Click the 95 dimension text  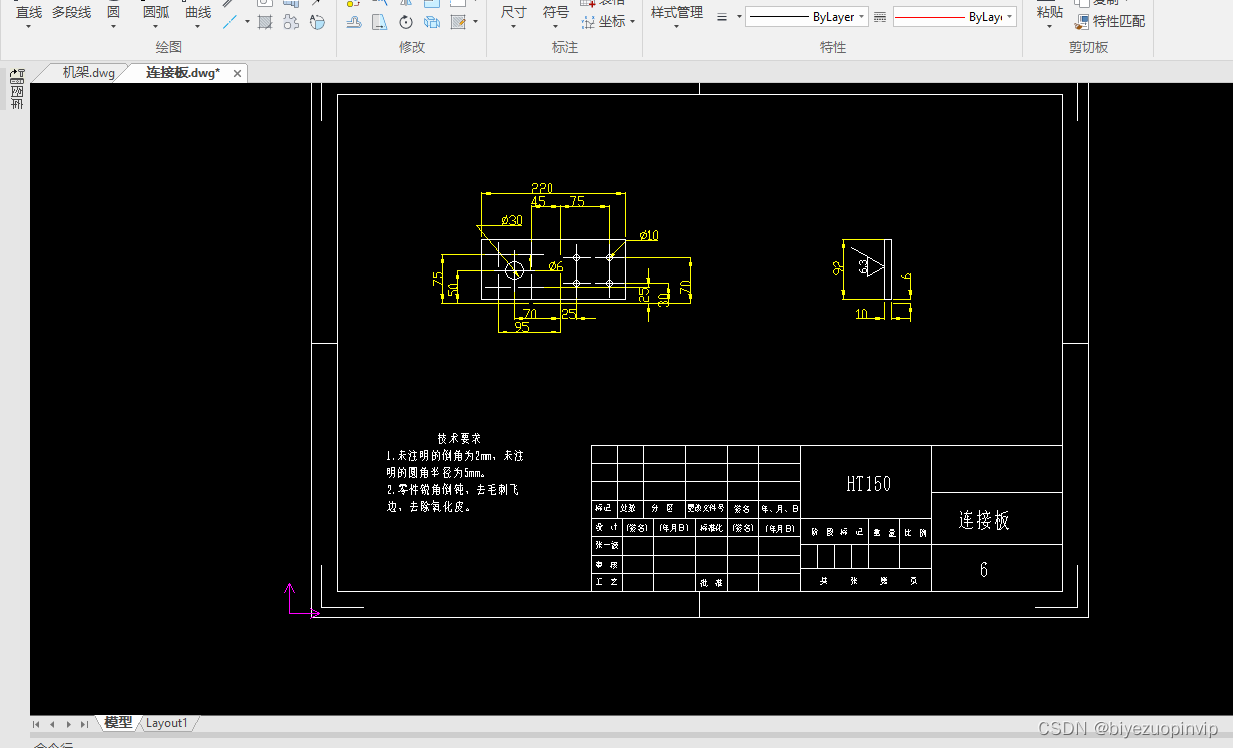[522, 327]
